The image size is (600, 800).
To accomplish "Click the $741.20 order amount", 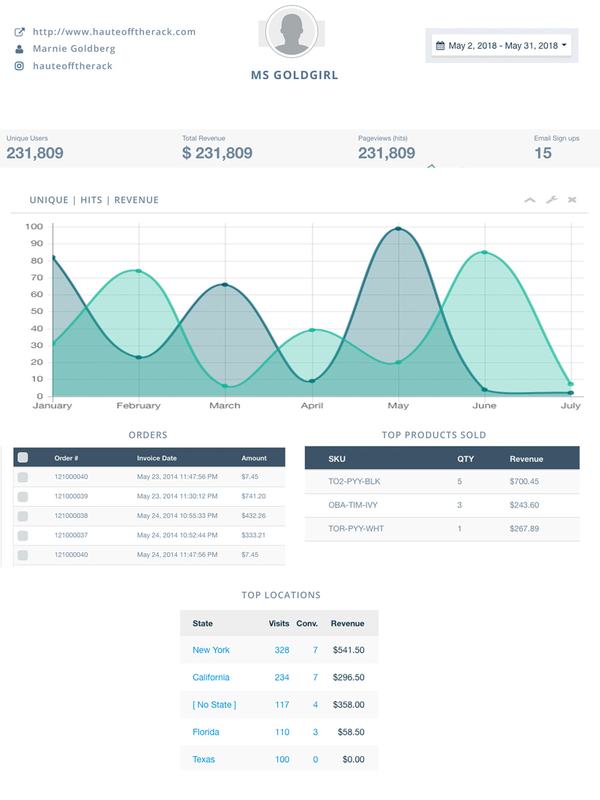I will [254, 496].
